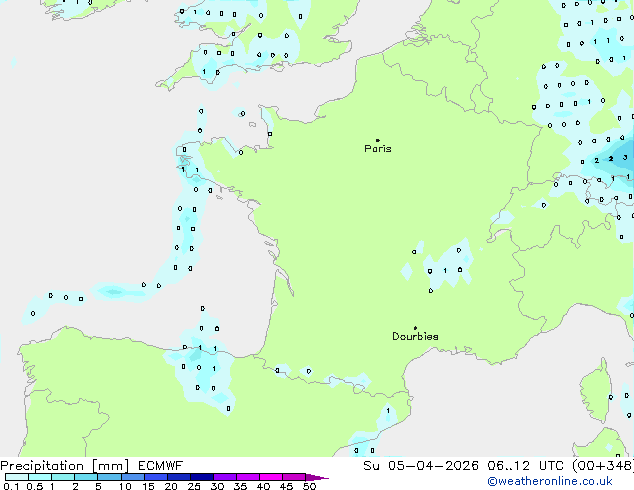Click the legend value label '50'

(x=309, y=486)
